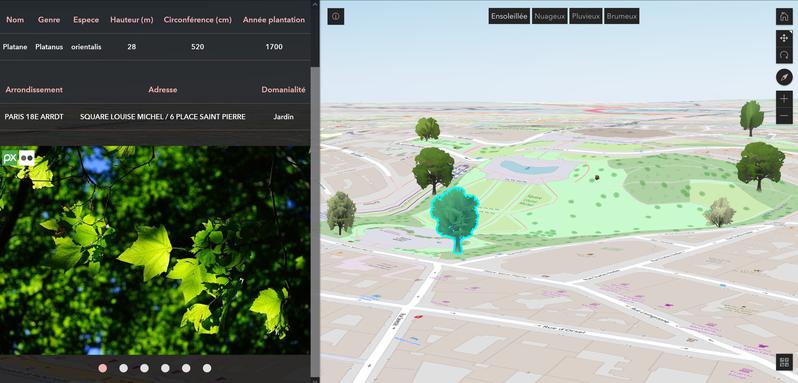The width and height of the screenshot is (798, 383).
Task: Select the rotate navigation tool
Action: [x=784, y=55]
